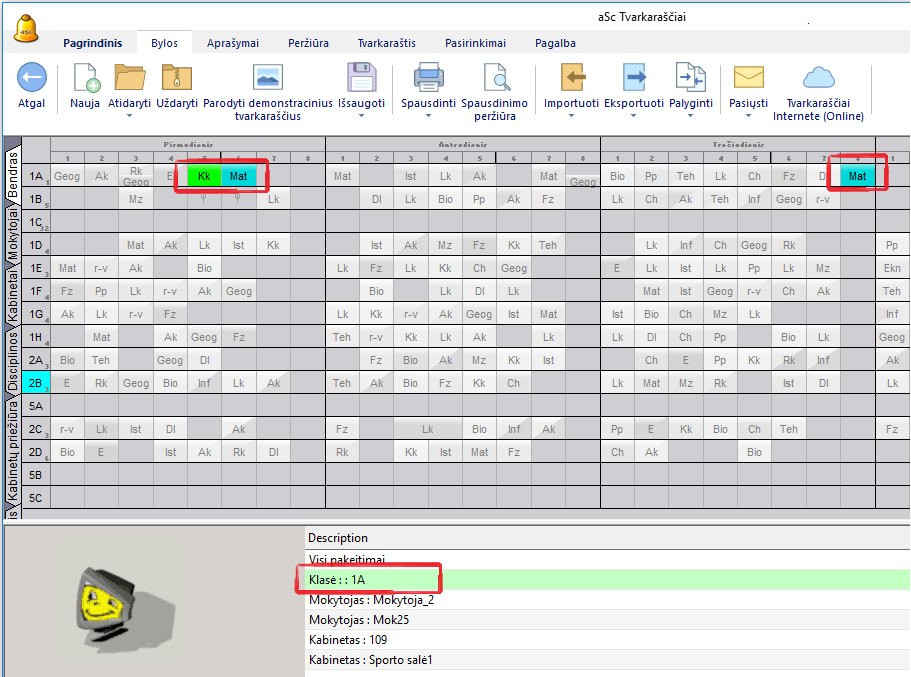Viewport: 911px width, 677px height.
Task: Expand the Spausdinti dropdown arrow
Action: pyautogui.click(x=428, y=116)
